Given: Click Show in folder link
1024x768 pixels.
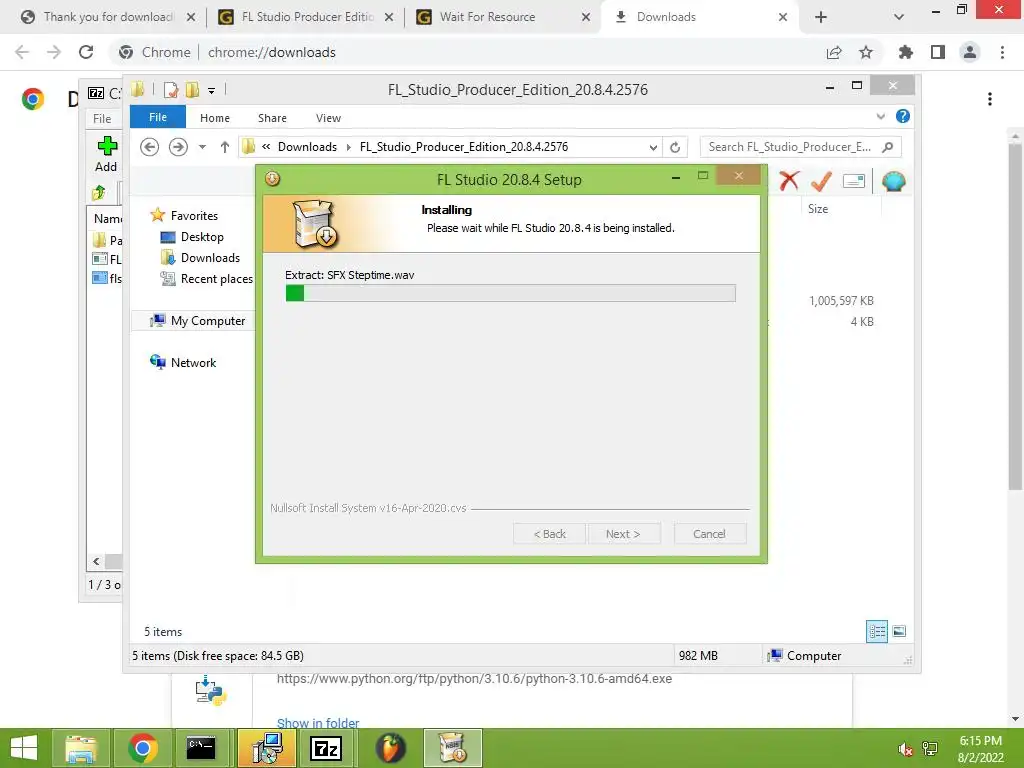Looking at the screenshot, I should click(318, 723).
